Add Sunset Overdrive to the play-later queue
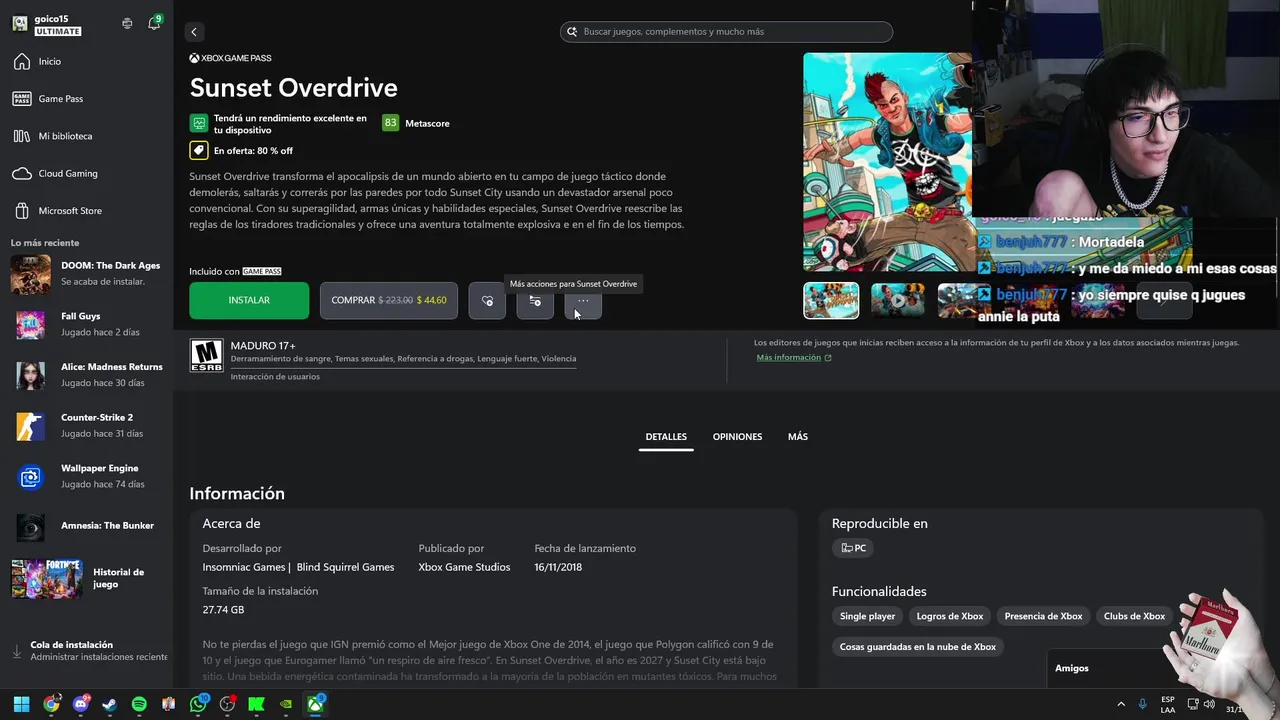The width and height of the screenshot is (1280, 720). [x=535, y=301]
